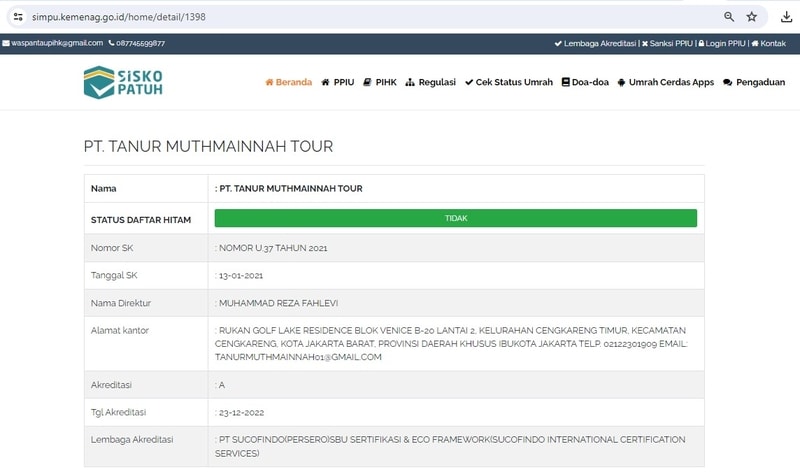800x472 pixels.
Task: Click the PT SUCOFINDO accreditation body text
Action: click(x=450, y=446)
